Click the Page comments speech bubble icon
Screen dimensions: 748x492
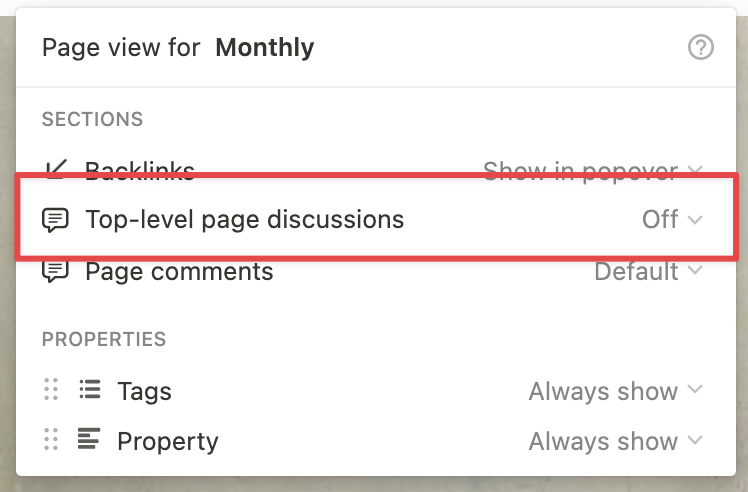coord(56,271)
